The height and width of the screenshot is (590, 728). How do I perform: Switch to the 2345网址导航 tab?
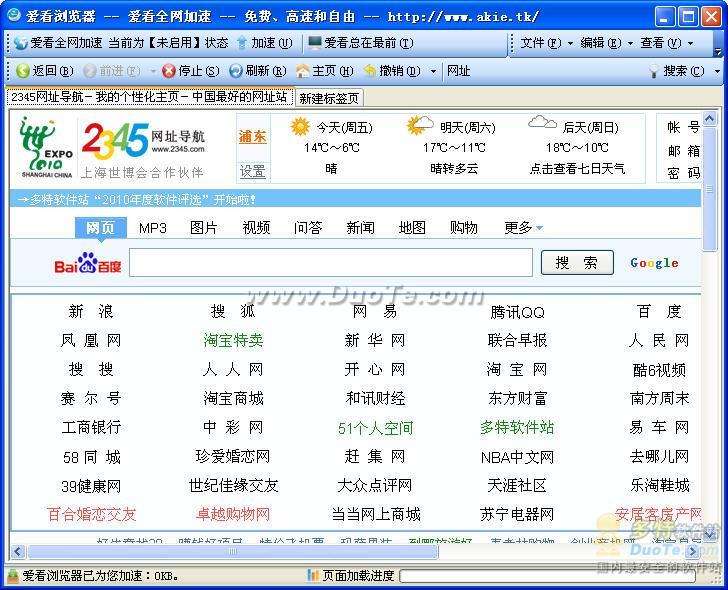coord(150,97)
